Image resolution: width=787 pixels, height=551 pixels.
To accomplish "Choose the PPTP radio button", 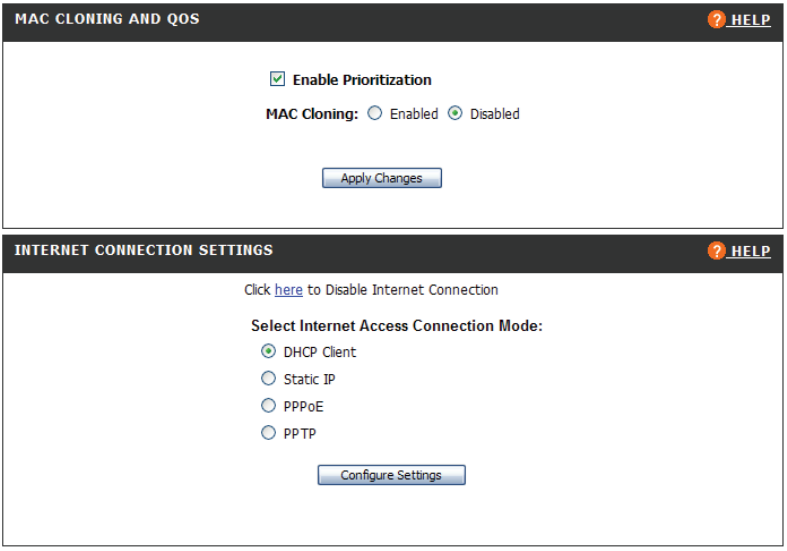I will coord(268,433).
